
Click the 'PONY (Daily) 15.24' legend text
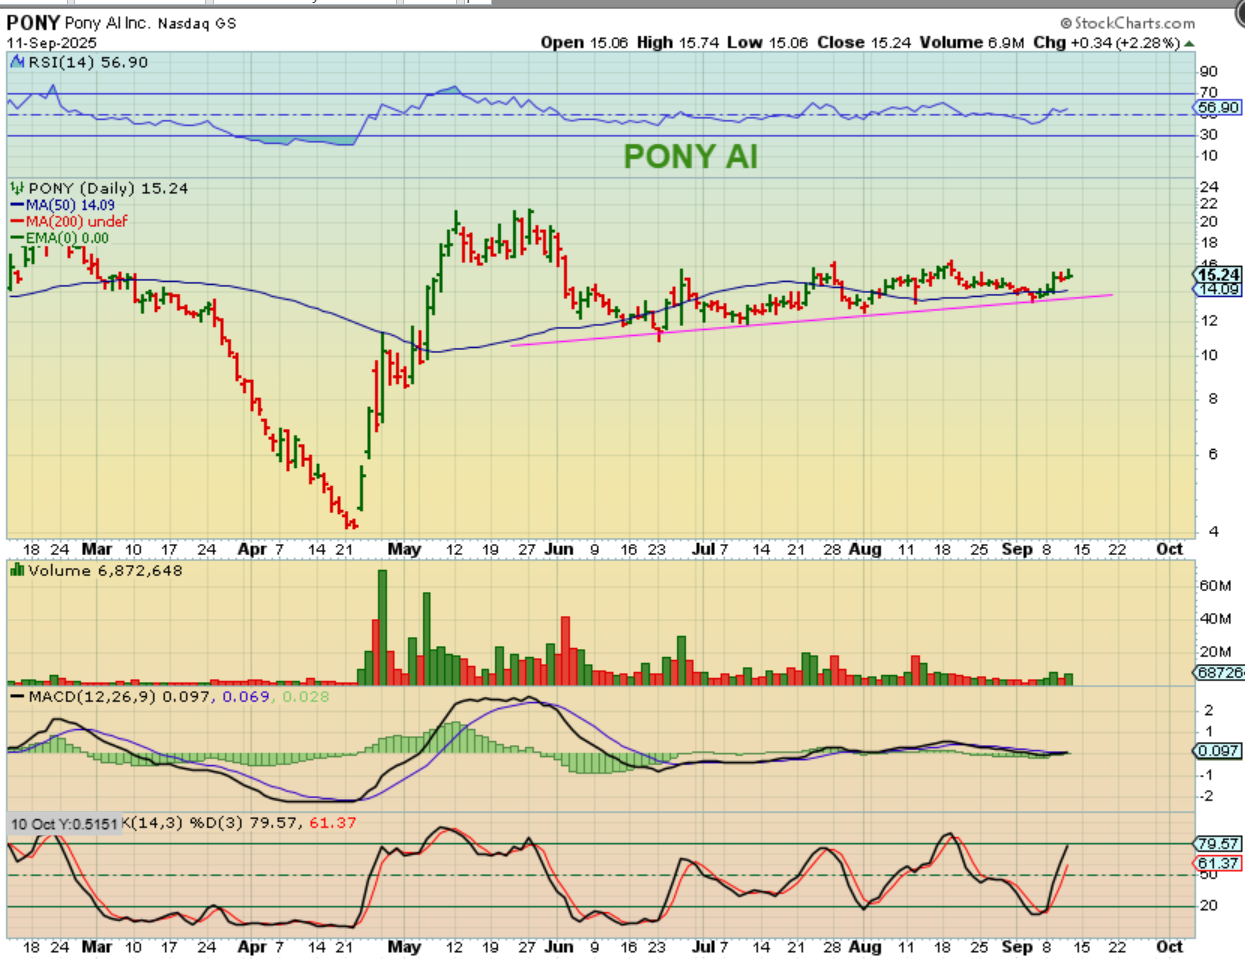tap(108, 188)
